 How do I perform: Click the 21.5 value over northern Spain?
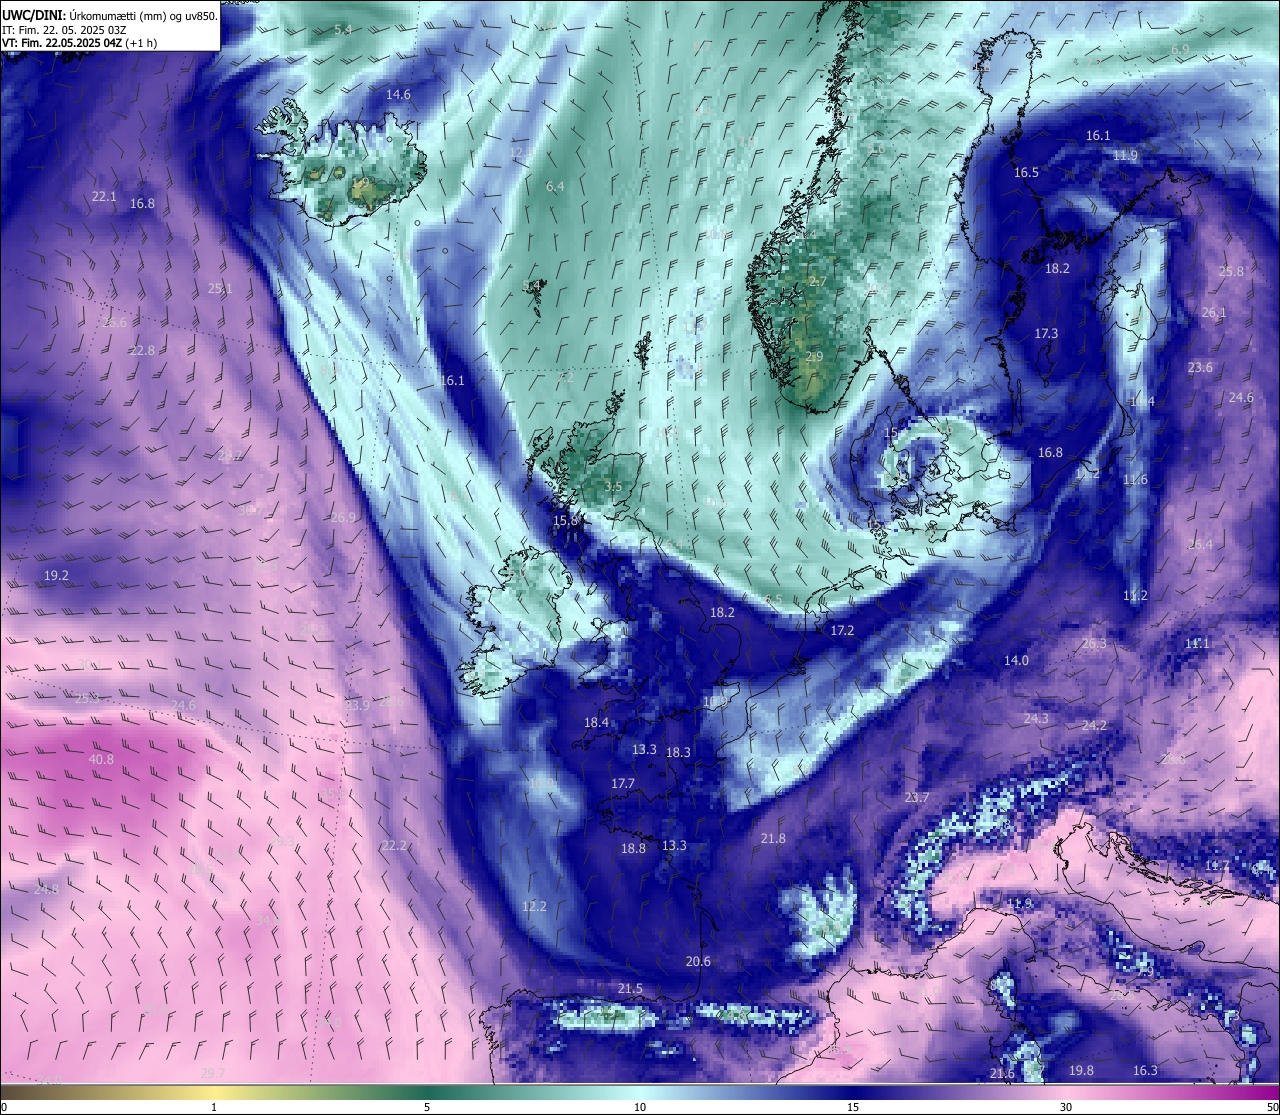(630, 988)
